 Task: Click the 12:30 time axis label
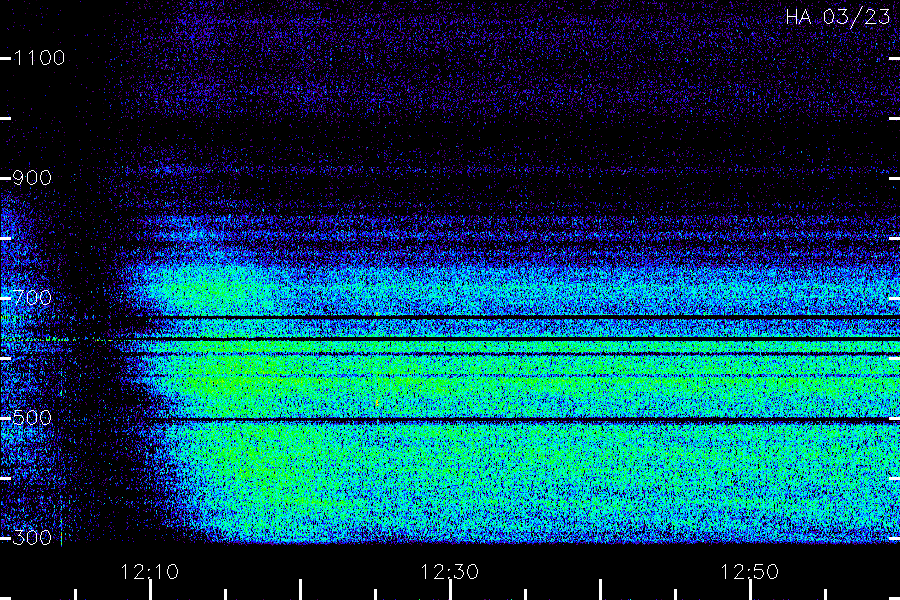449,572
